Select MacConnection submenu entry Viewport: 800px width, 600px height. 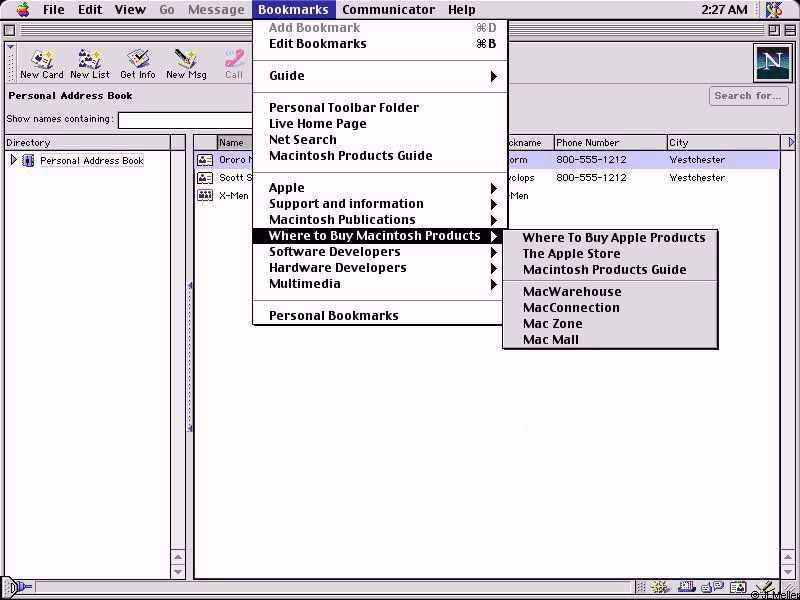click(x=610, y=308)
